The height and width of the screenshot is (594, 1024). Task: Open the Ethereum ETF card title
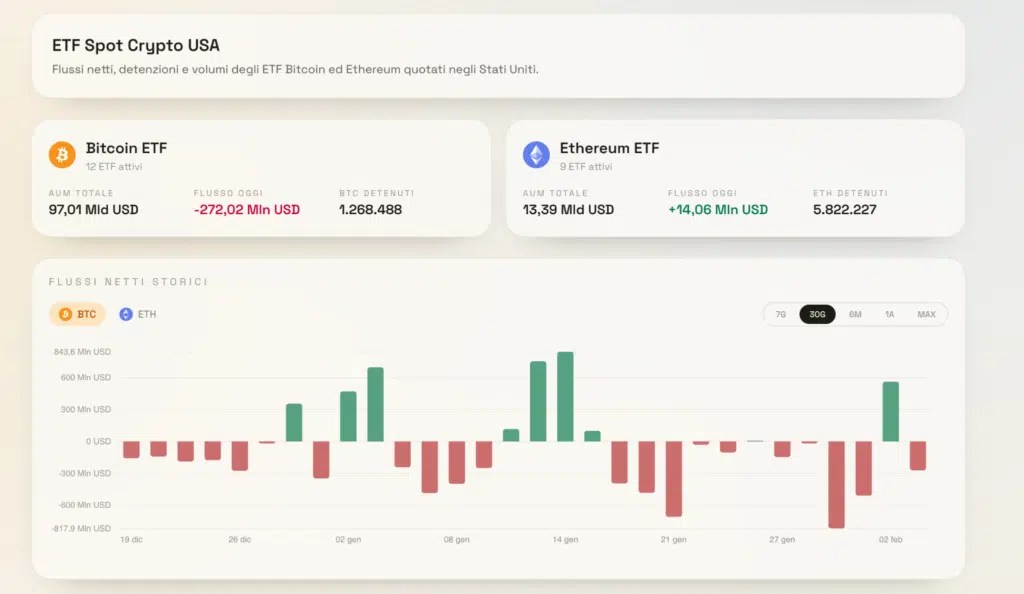(x=609, y=148)
